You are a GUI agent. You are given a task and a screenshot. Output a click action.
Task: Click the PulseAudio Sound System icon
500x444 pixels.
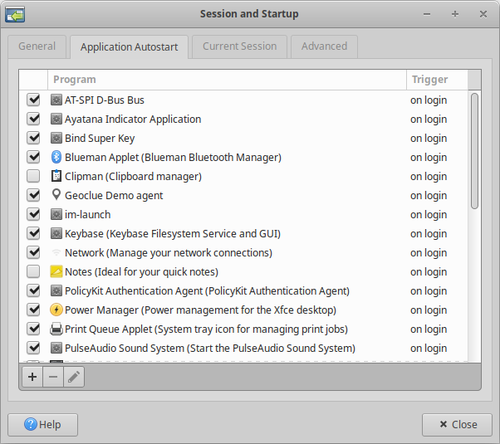tap(56, 348)
